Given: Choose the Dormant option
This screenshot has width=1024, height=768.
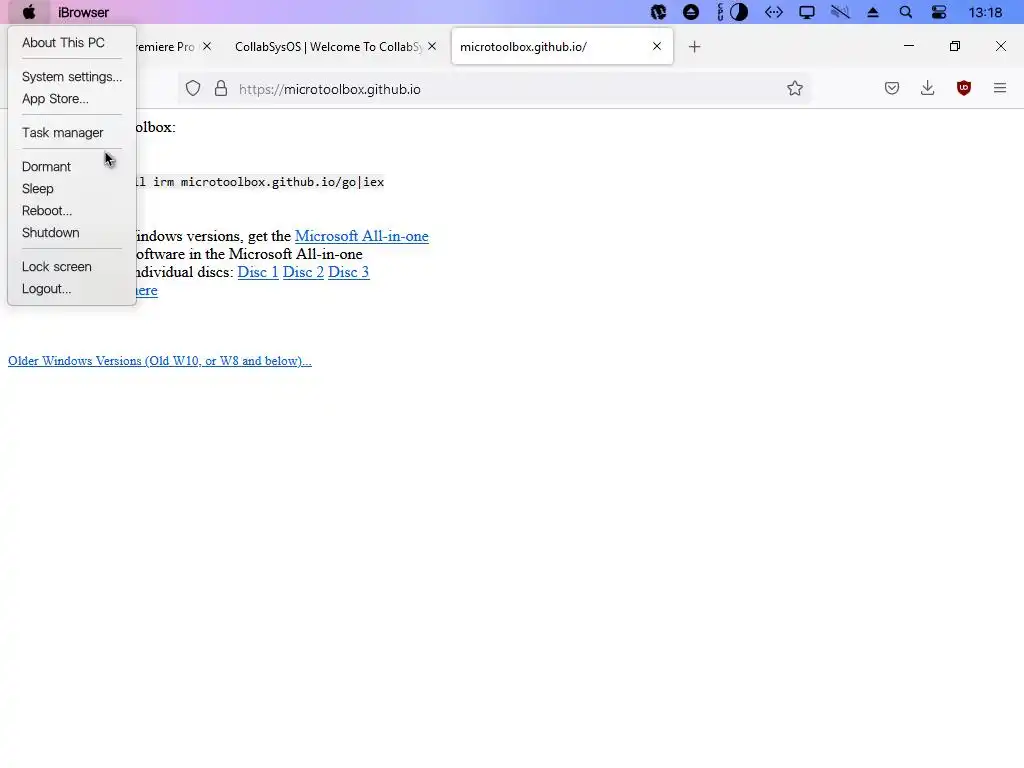Looking at the screenshot, I should tap(46, 167).
